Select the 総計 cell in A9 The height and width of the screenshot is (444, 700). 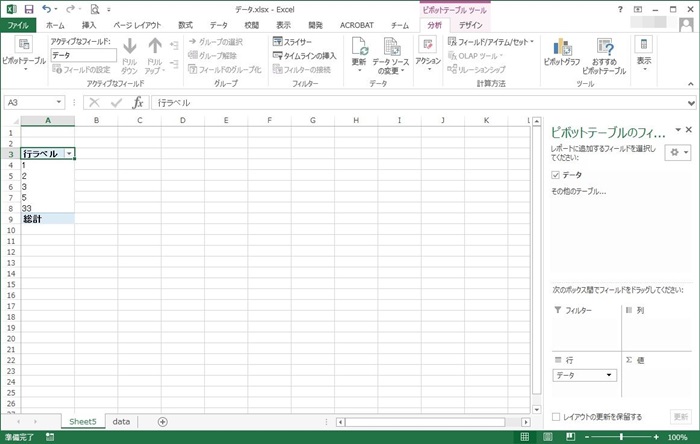click(48, 219)
